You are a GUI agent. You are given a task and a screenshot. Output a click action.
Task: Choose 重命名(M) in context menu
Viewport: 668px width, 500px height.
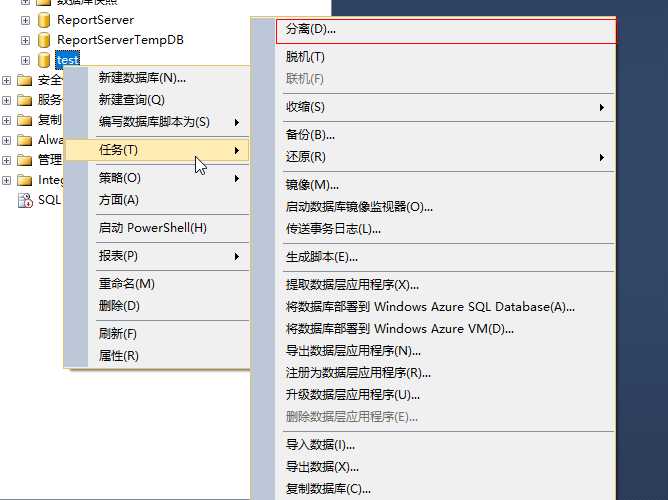coord(157,284)
